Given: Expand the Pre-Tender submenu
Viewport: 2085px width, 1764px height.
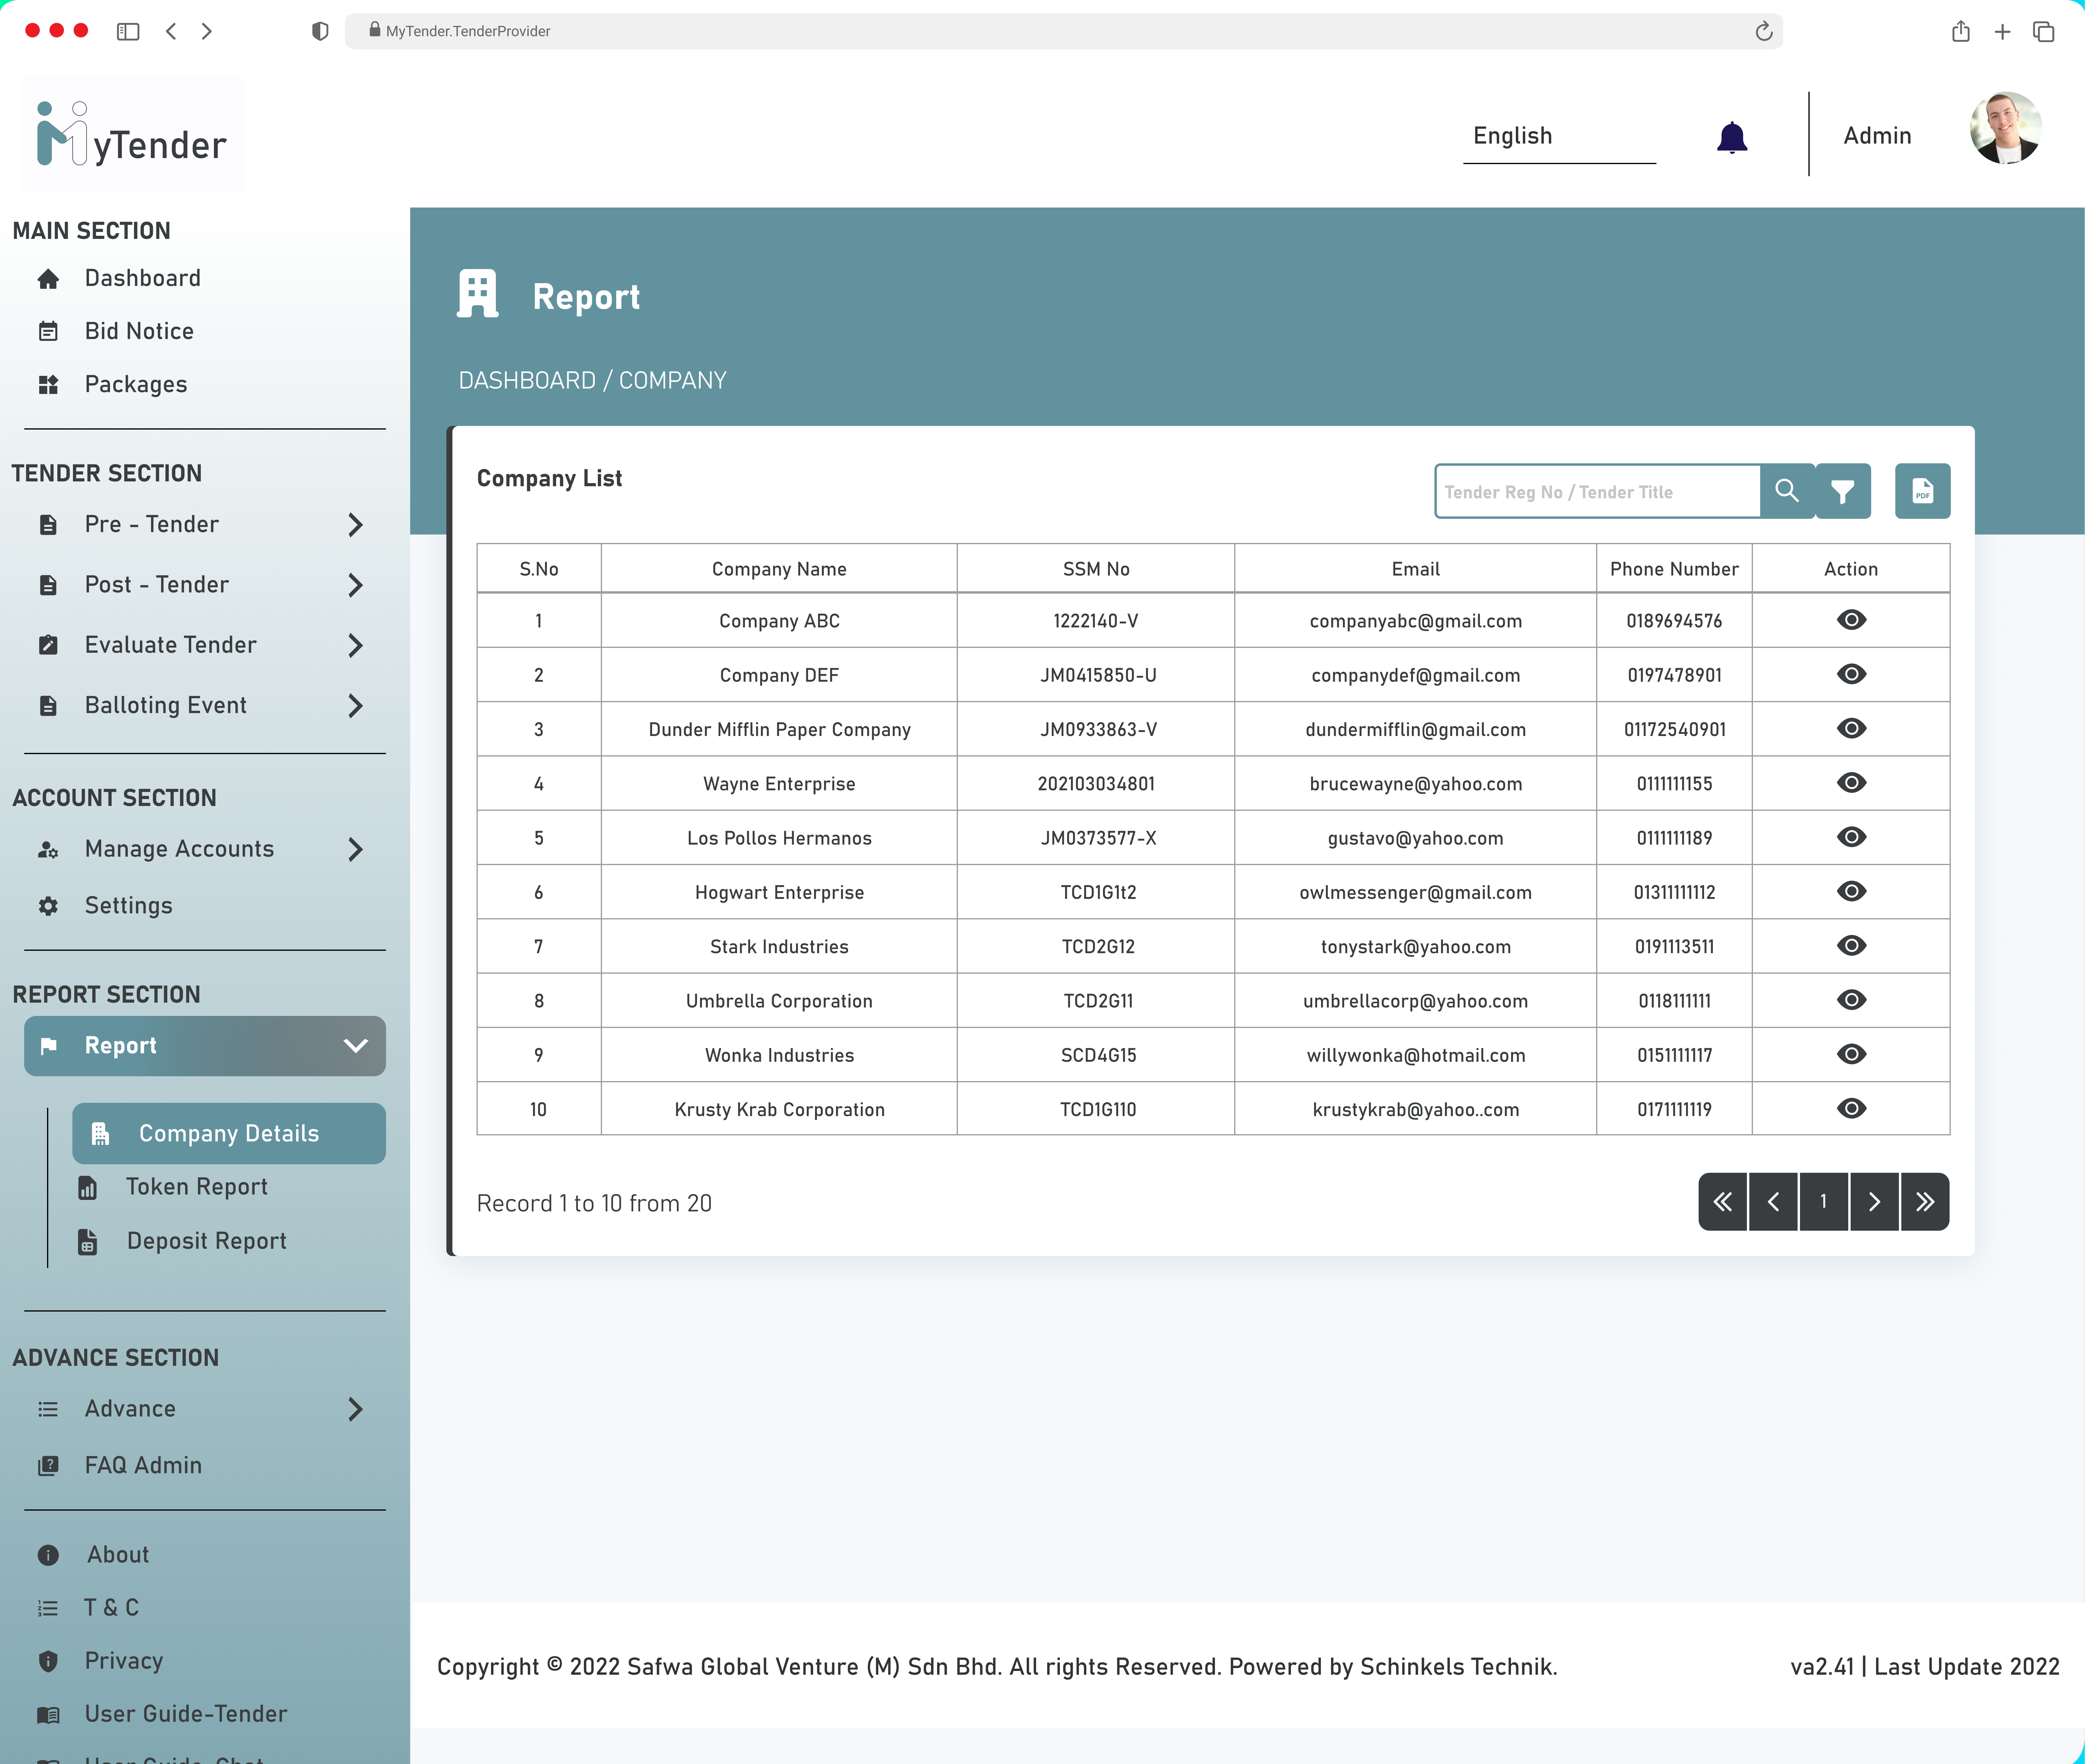Looking at the screenshot, I should pos(356,524).
